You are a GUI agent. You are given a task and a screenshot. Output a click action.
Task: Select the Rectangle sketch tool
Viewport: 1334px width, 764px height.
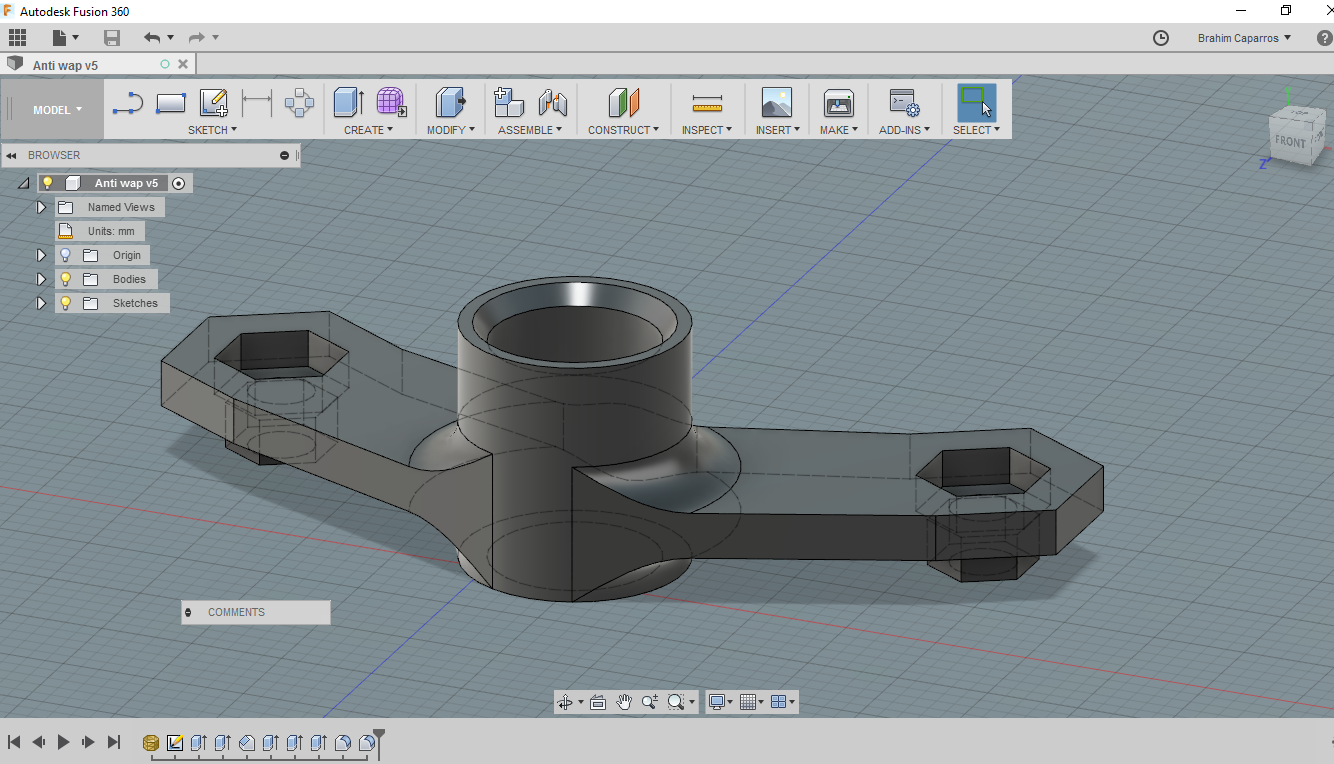pos(171,103)
